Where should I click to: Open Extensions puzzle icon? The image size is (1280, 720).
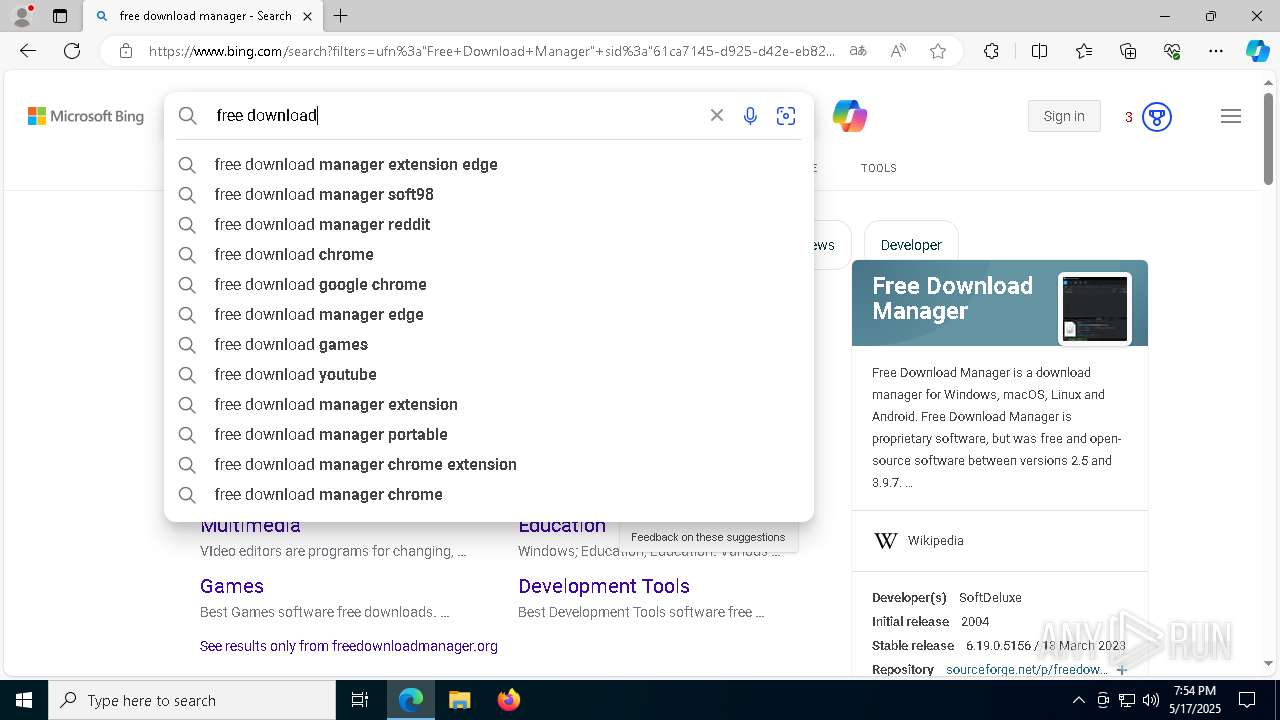point(991,51)
